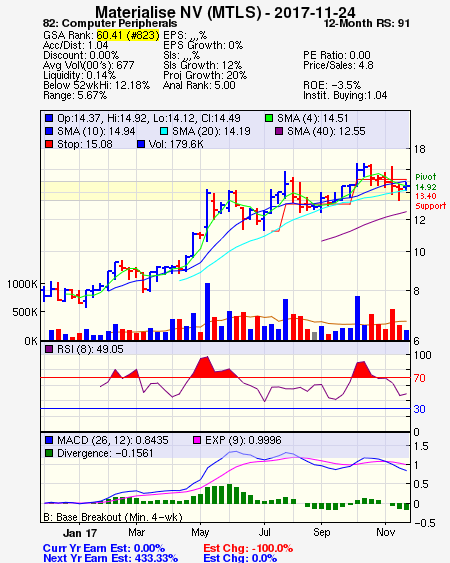Image resolution: width=450 pixels, height=563 pixels.
Task: Click the red Est Chg: -100.0% text
Action: pos(248,548)
